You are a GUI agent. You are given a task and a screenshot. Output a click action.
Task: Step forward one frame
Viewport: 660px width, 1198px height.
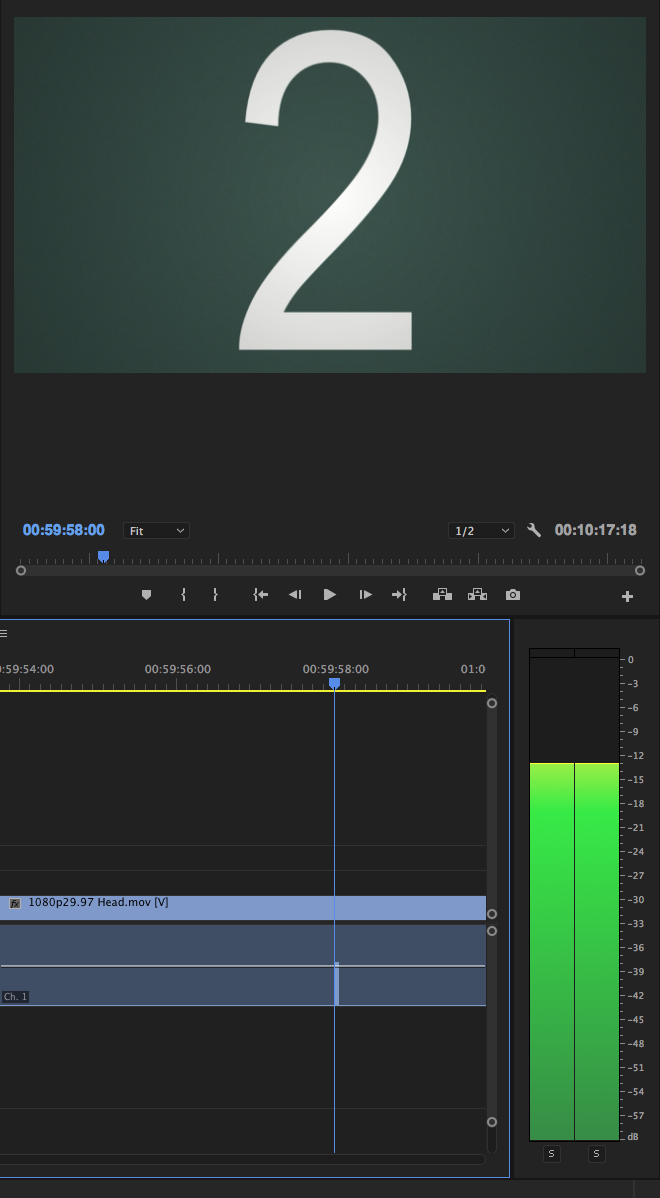click(x=366, y=594)
